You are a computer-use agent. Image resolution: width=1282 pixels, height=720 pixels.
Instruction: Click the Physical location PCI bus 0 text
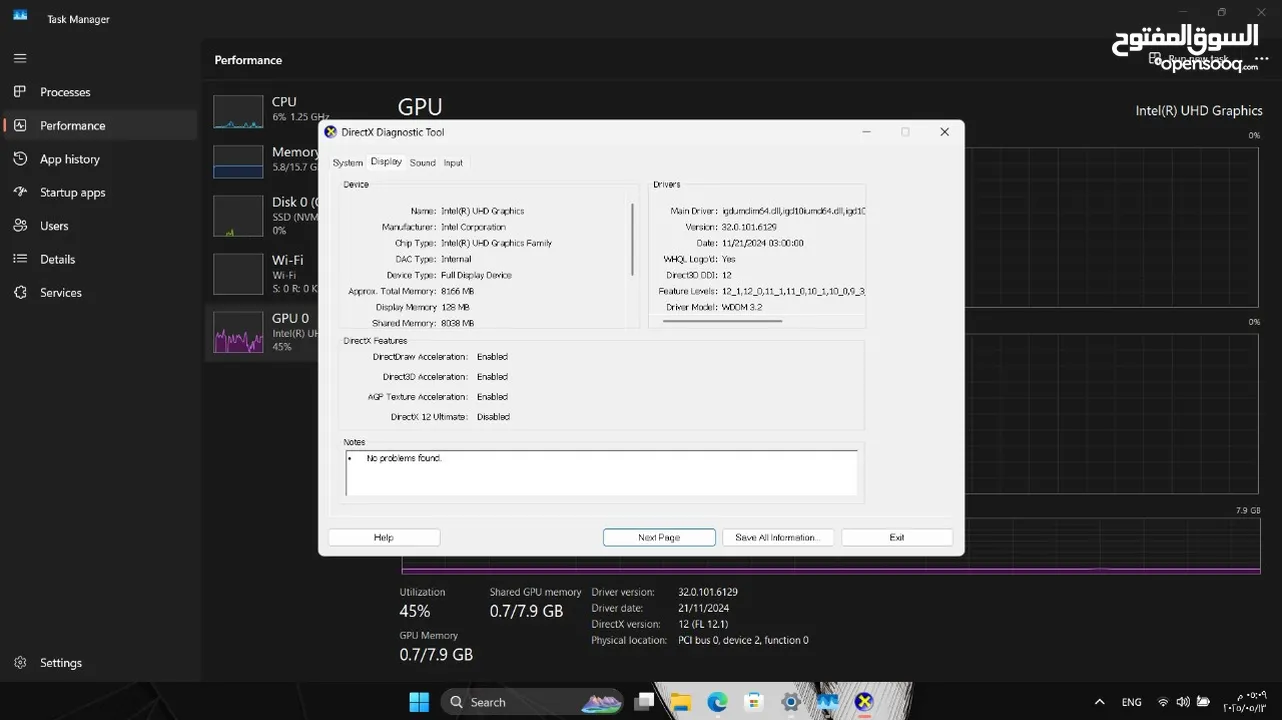[x=743, y=640]
